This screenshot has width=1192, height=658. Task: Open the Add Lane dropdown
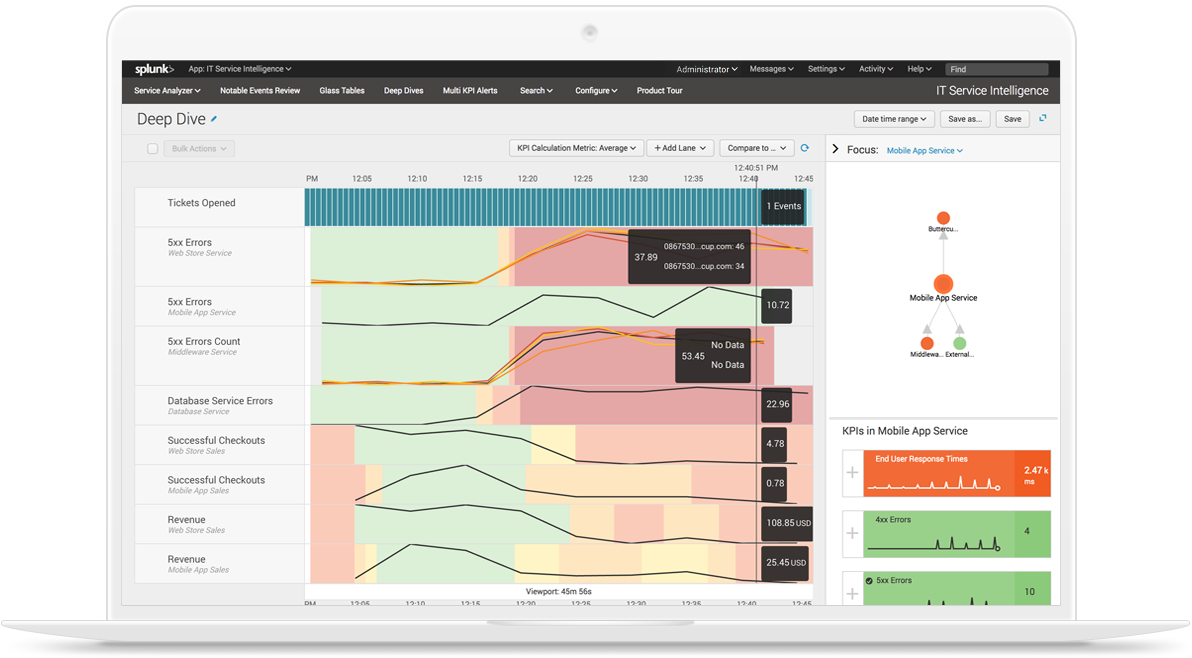[680, 147]
